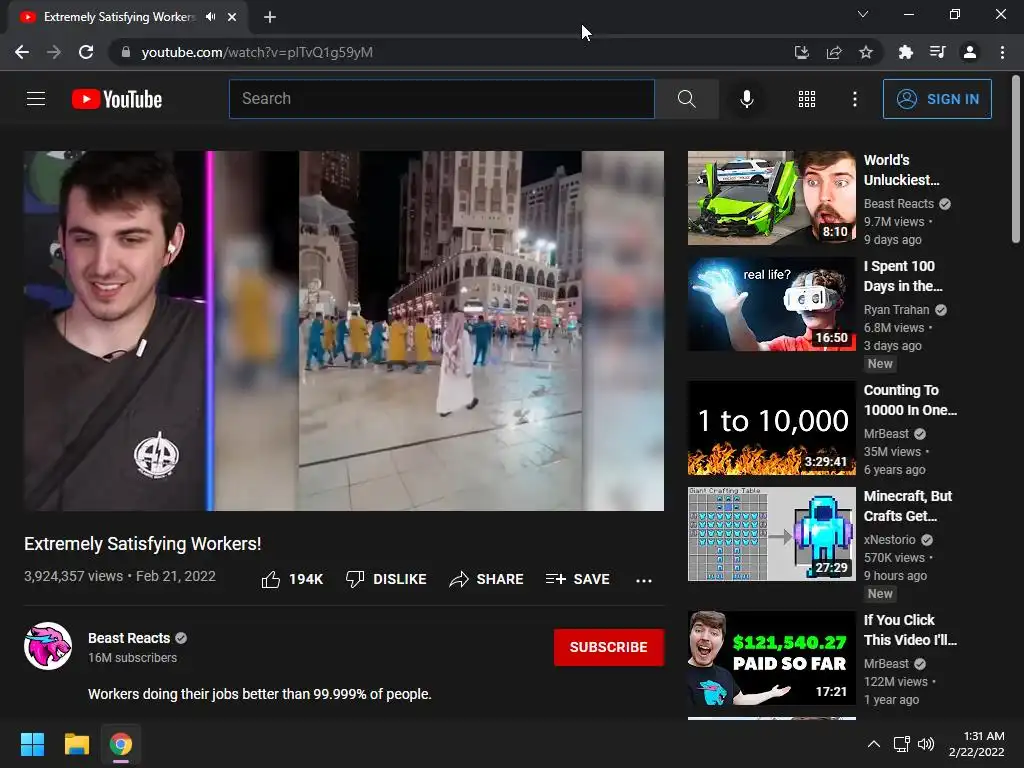Select the Extremely Satisfying Workers tab

(x=128, y=17)
